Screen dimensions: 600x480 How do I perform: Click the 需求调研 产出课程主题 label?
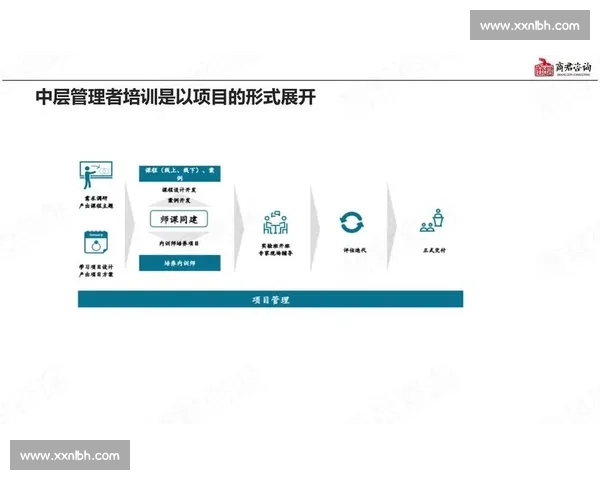pyautogui.click(x=96, y=202)
